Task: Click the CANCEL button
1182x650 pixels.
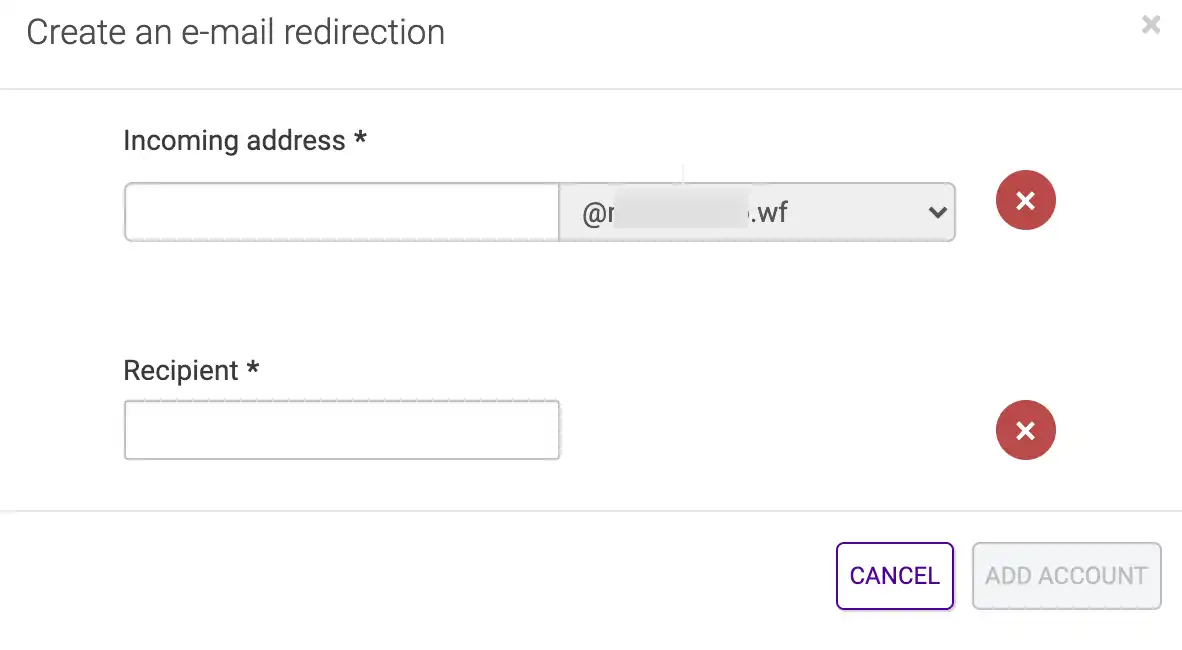Action: (895, 576)
